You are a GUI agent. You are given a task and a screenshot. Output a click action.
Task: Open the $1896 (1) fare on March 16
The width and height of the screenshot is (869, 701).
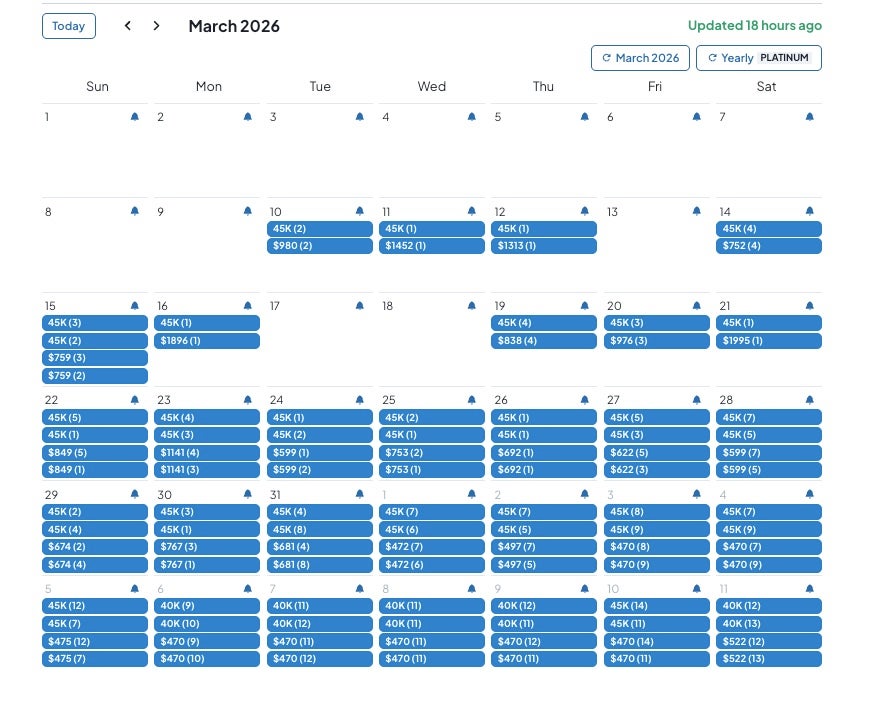click(207, 341)
